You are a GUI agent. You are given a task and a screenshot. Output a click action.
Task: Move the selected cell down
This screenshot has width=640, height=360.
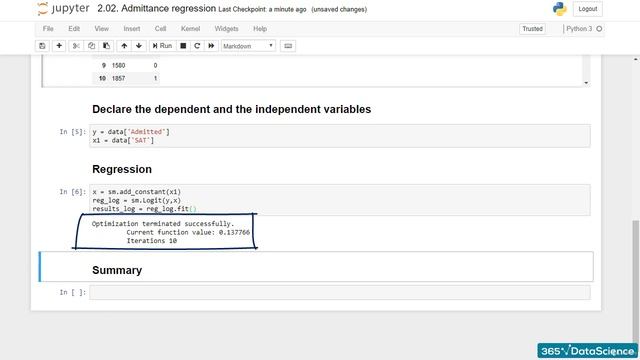coord(139,46)
